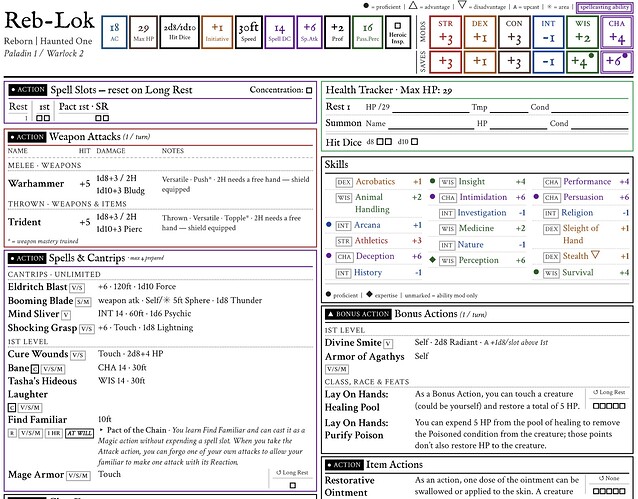Click the ACTION badge on Item Actions
The height and width of the screenshot is (499, 638).
point(344,465)
